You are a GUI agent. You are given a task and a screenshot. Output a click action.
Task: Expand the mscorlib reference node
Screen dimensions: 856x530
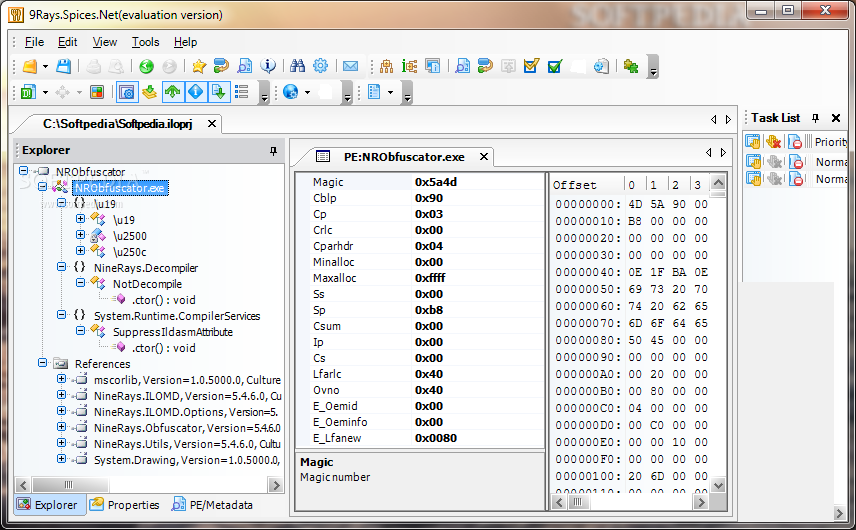coord(62,378)
